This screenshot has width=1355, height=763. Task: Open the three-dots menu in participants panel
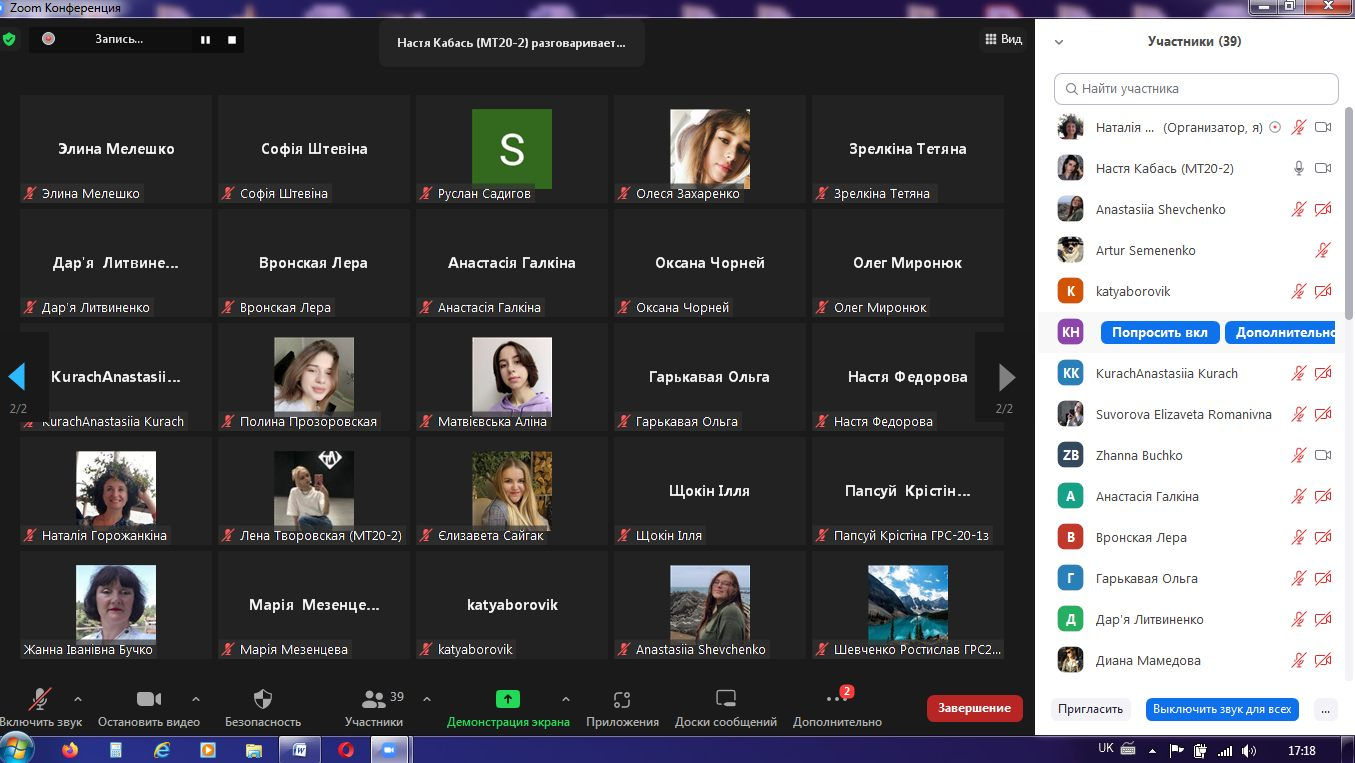click(x=1326, y=709)
